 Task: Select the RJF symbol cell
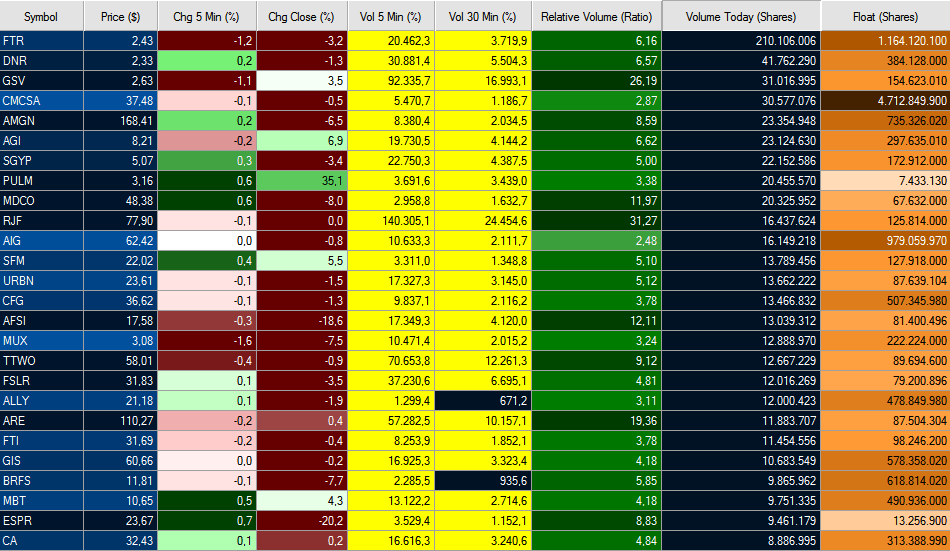42,221
